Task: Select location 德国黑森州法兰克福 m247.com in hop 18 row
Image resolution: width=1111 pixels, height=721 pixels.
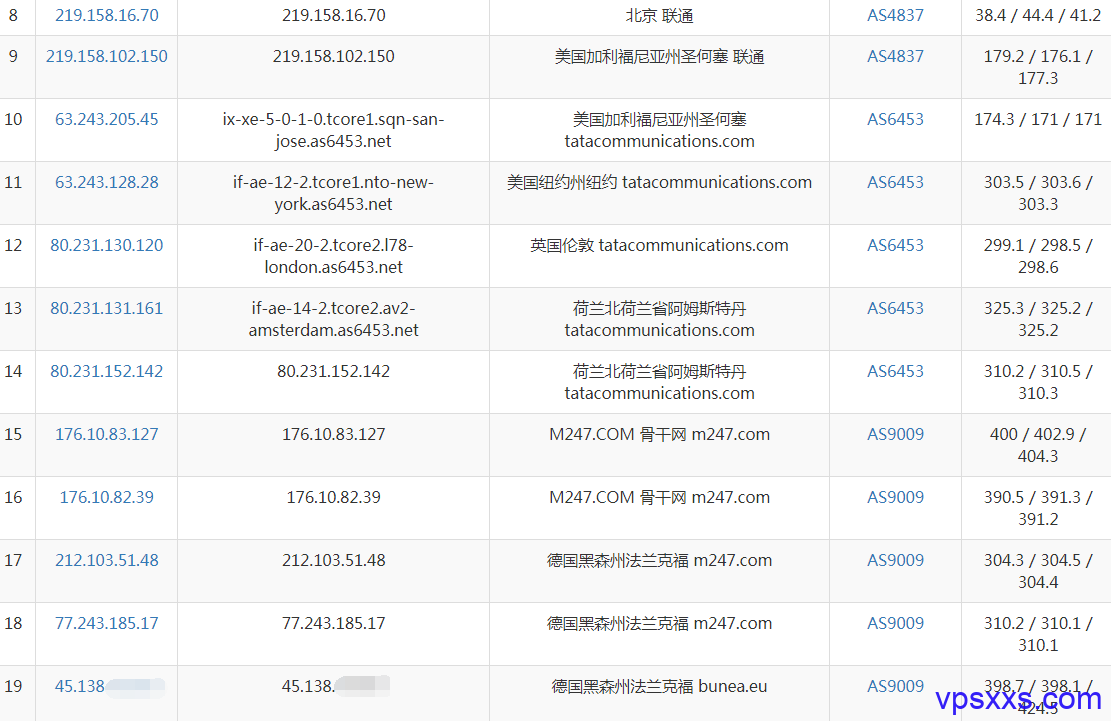Action: point(659,624)
